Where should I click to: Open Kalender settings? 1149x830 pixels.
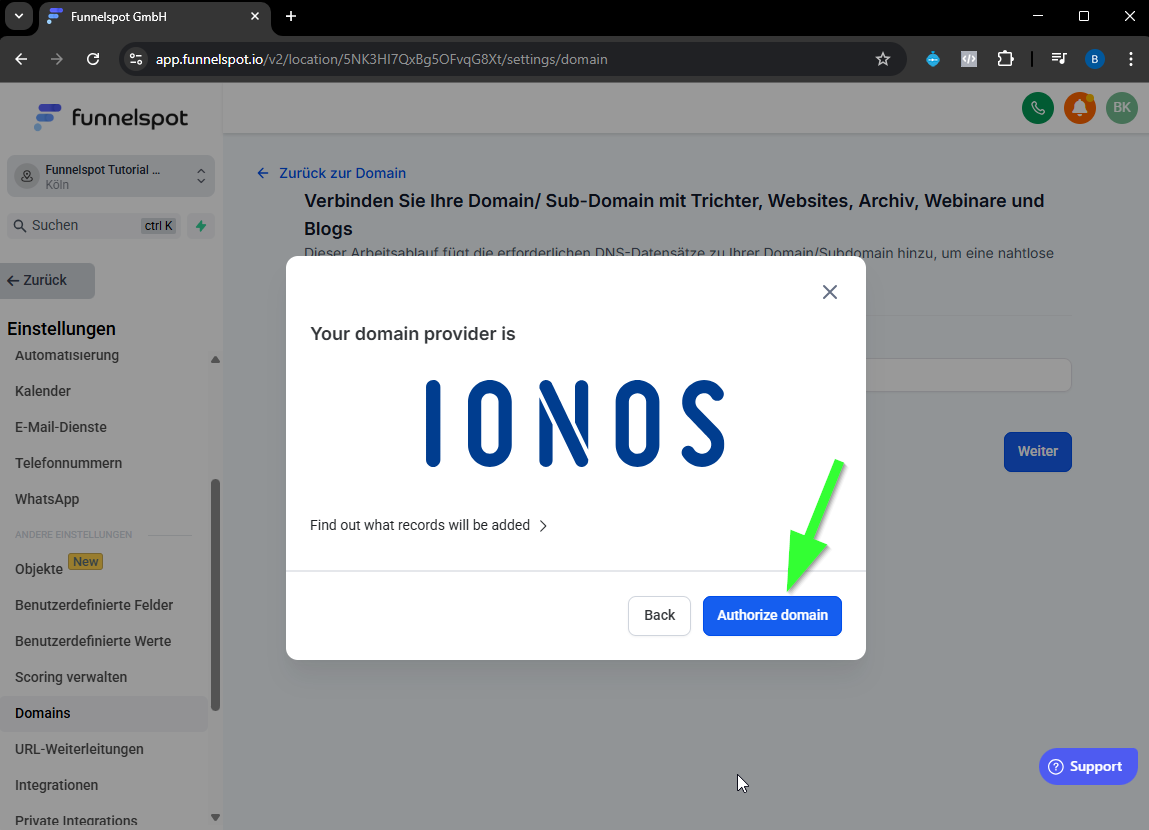point(43,391)
